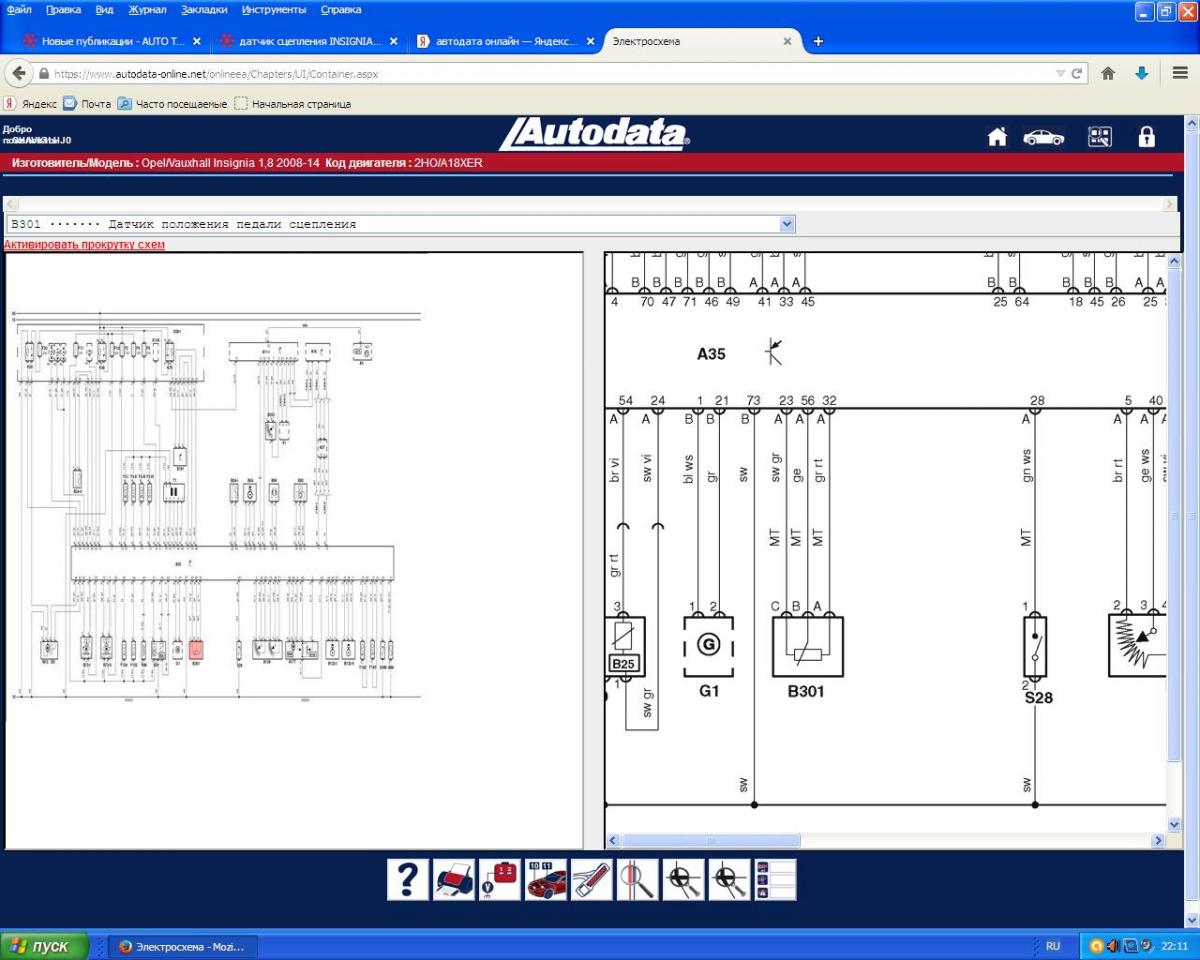Open the Почта bookmark

click(88, 103)
